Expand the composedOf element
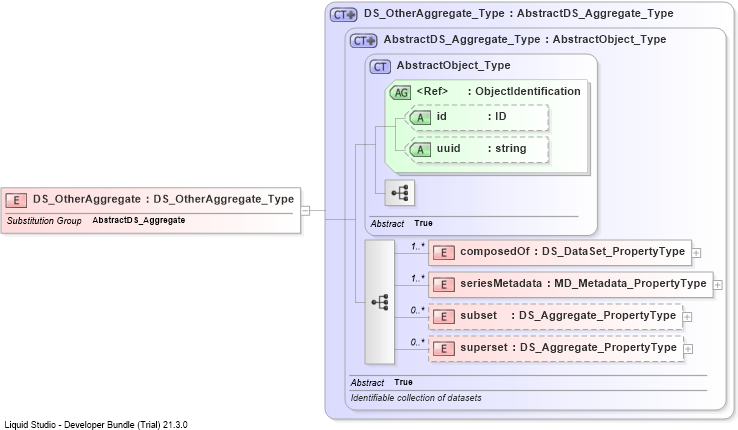 click(x=696, y=253)
